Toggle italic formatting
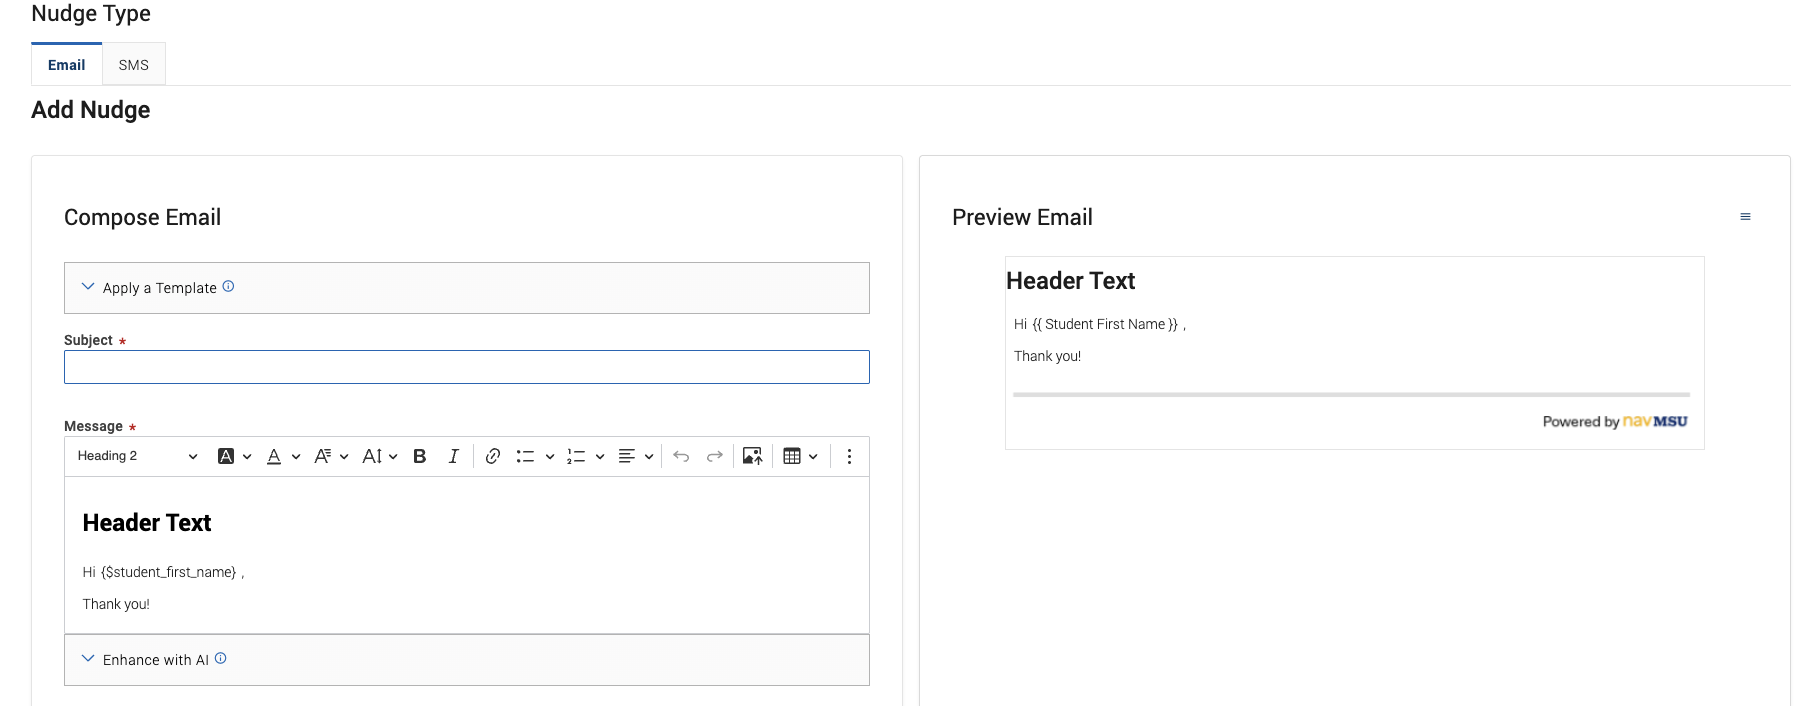Viewport: 1807px width, 706px height. (453, 456)
